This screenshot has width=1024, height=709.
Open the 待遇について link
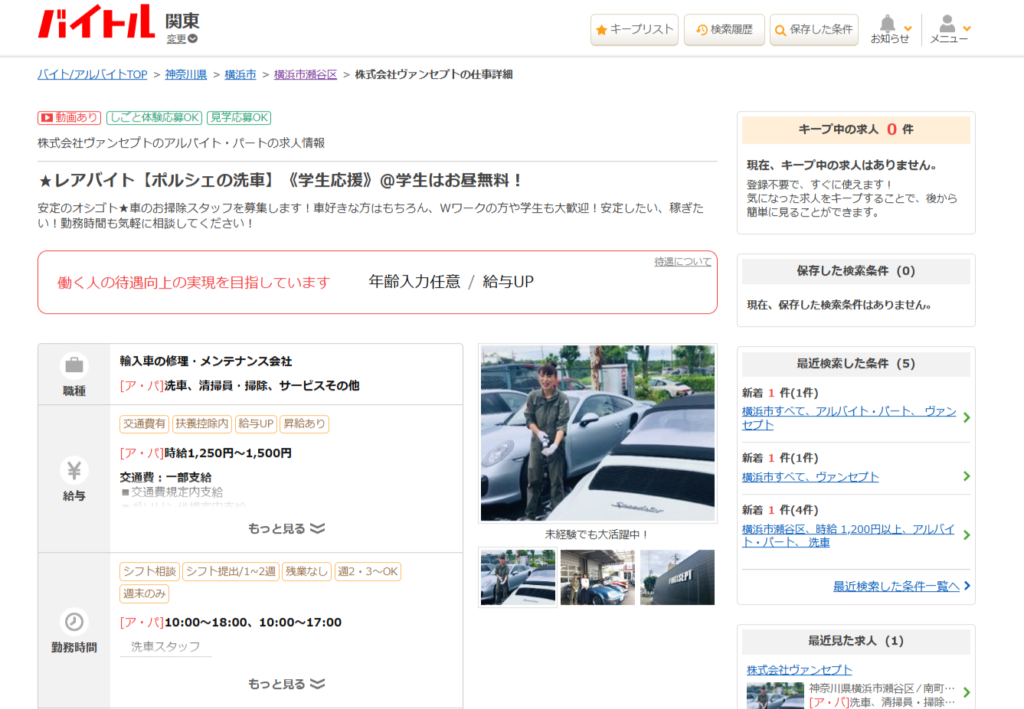683,262
